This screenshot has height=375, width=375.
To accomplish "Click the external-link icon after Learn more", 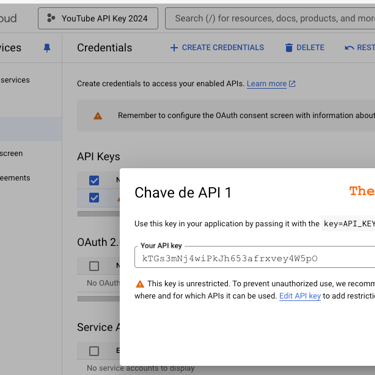I will 292,84.
